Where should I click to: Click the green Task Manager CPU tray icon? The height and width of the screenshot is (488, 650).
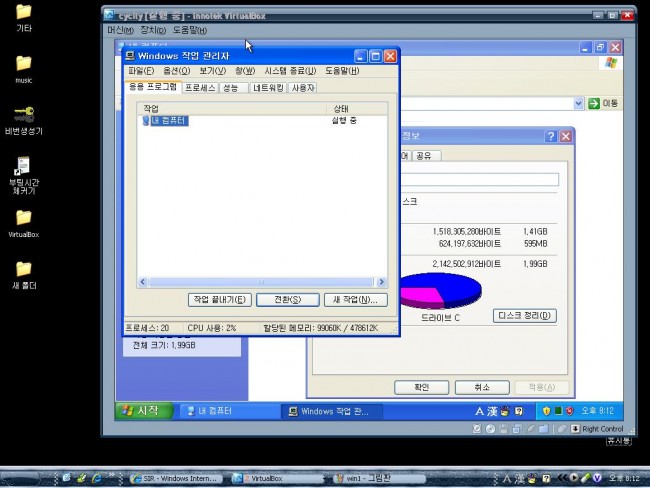558,411
